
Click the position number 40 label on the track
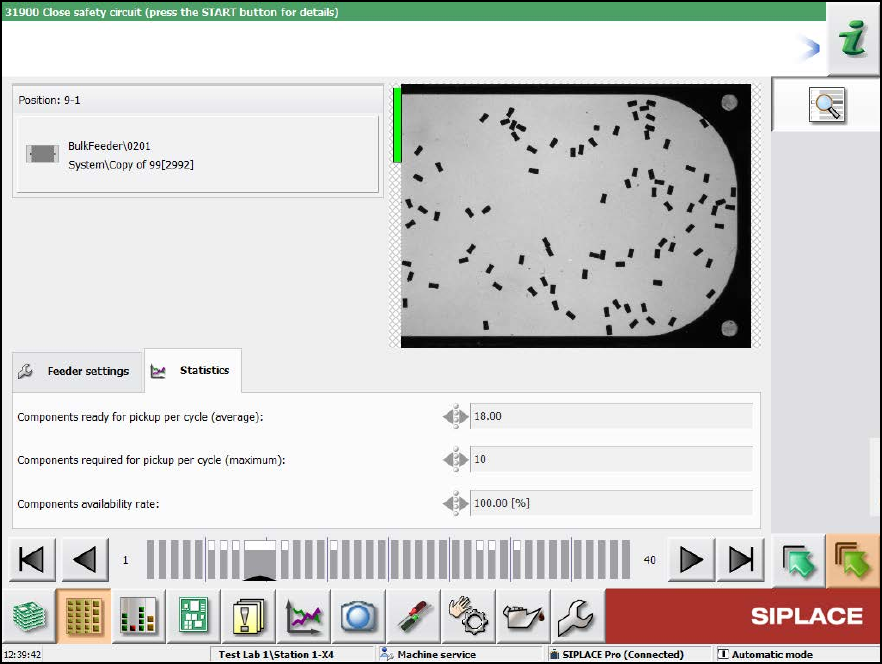point(650,560)
